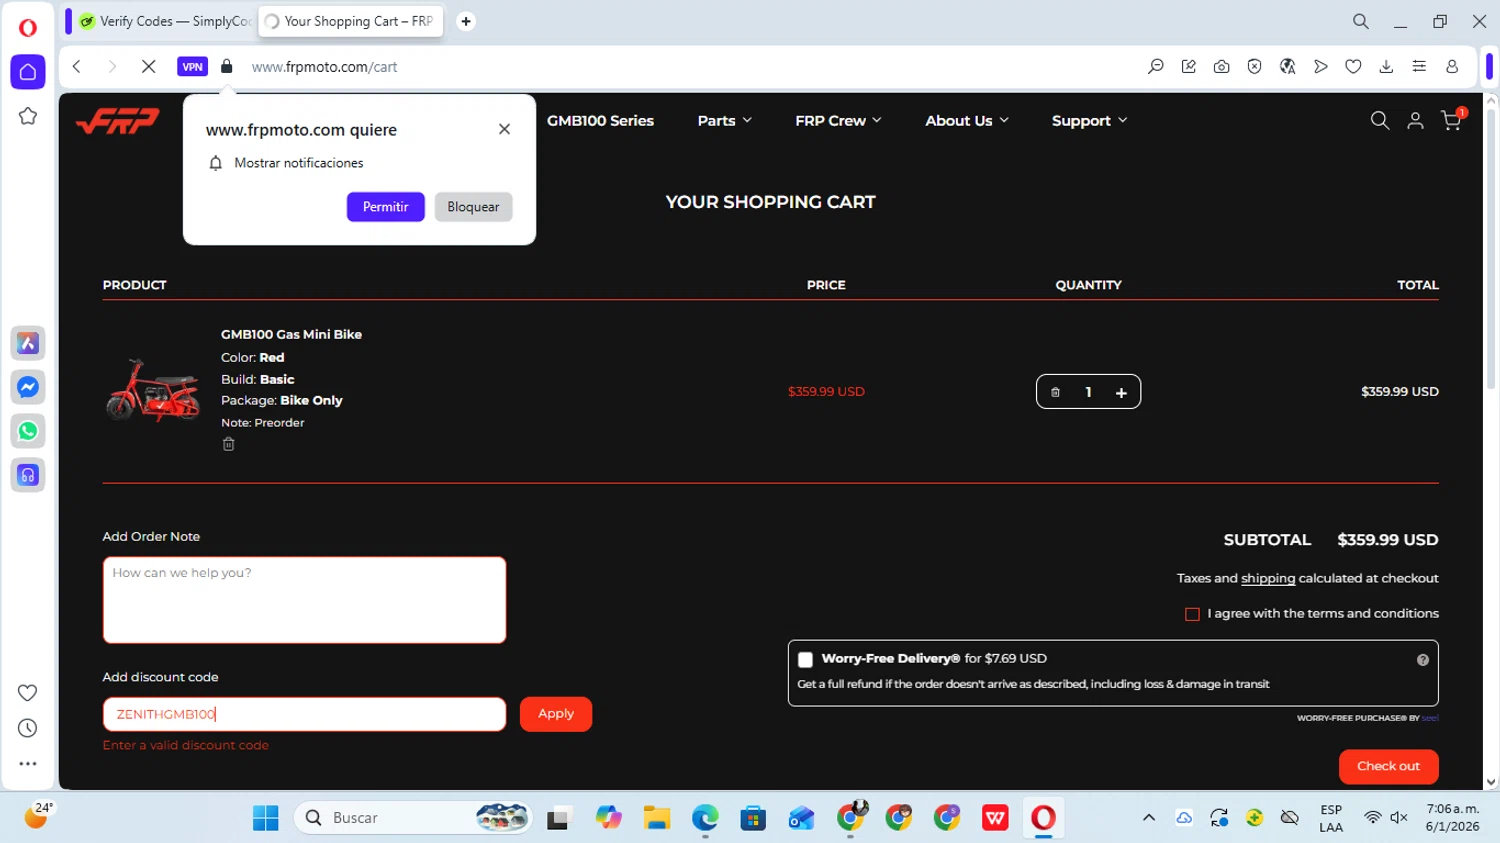
Task: Open sidebar three-dots setup menu
Action: point(28,764)
